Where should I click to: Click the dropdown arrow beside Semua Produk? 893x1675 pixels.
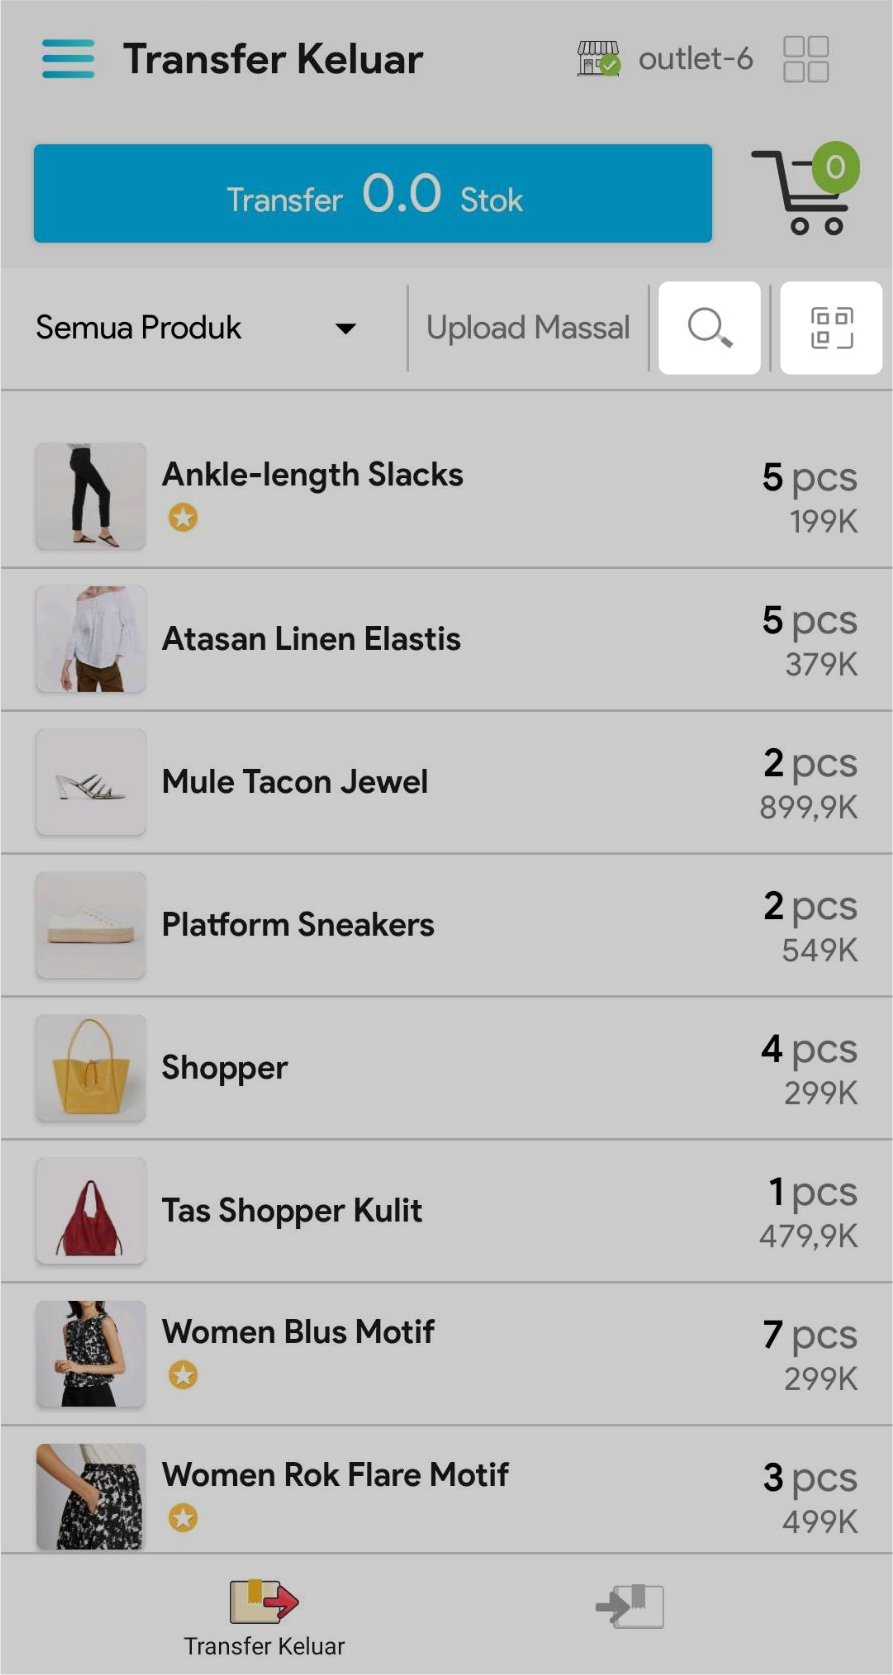pos(346,328)
